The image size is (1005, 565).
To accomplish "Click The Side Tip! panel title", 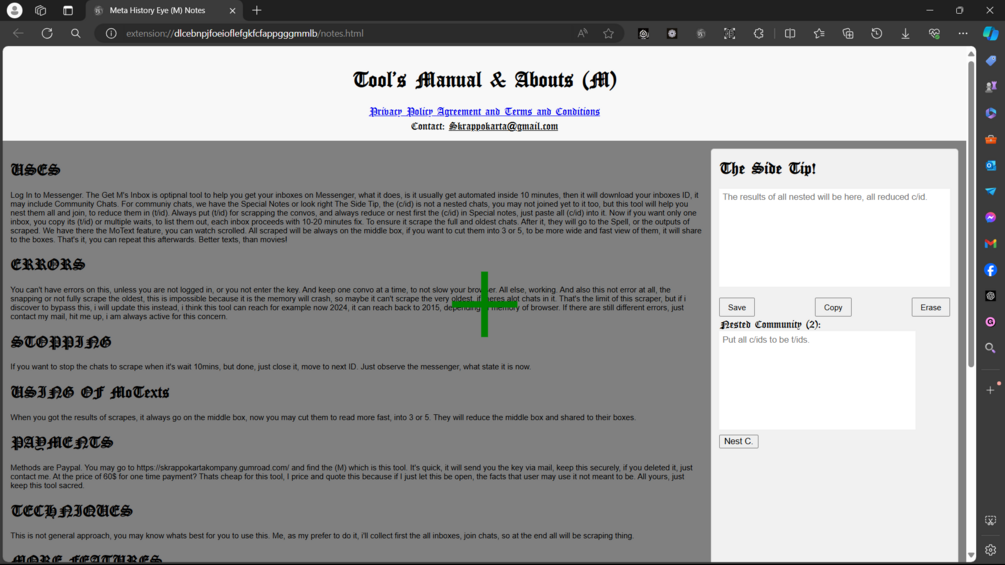I will (x=768, y=168).
